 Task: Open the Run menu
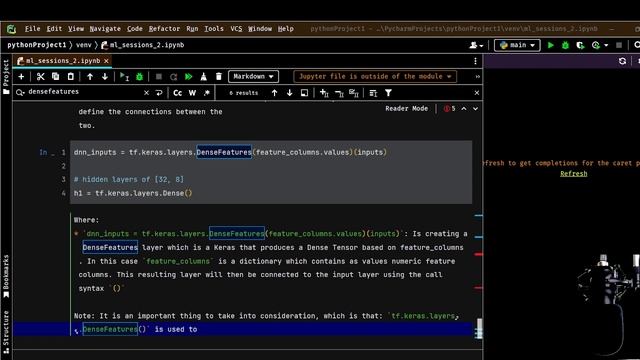(x=192, y=29)
